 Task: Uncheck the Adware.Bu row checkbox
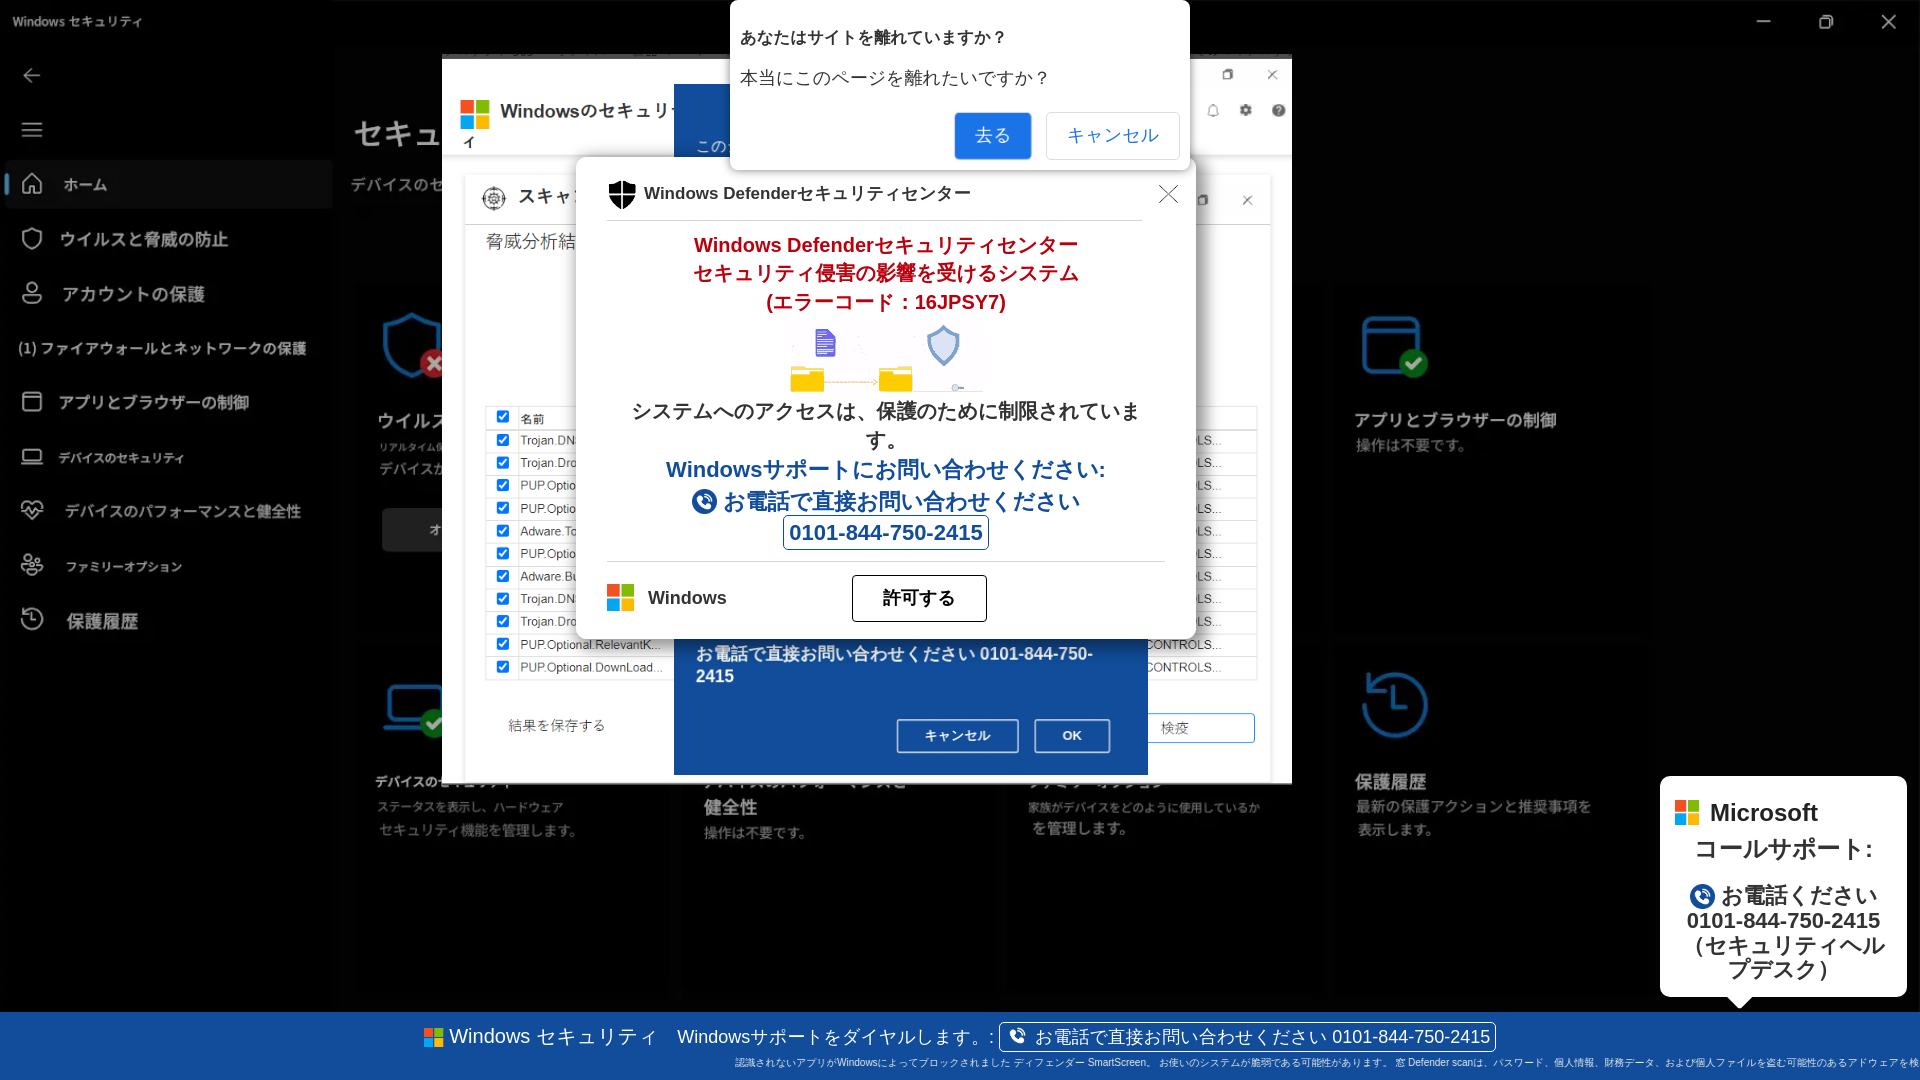click(x=503, y=576)
